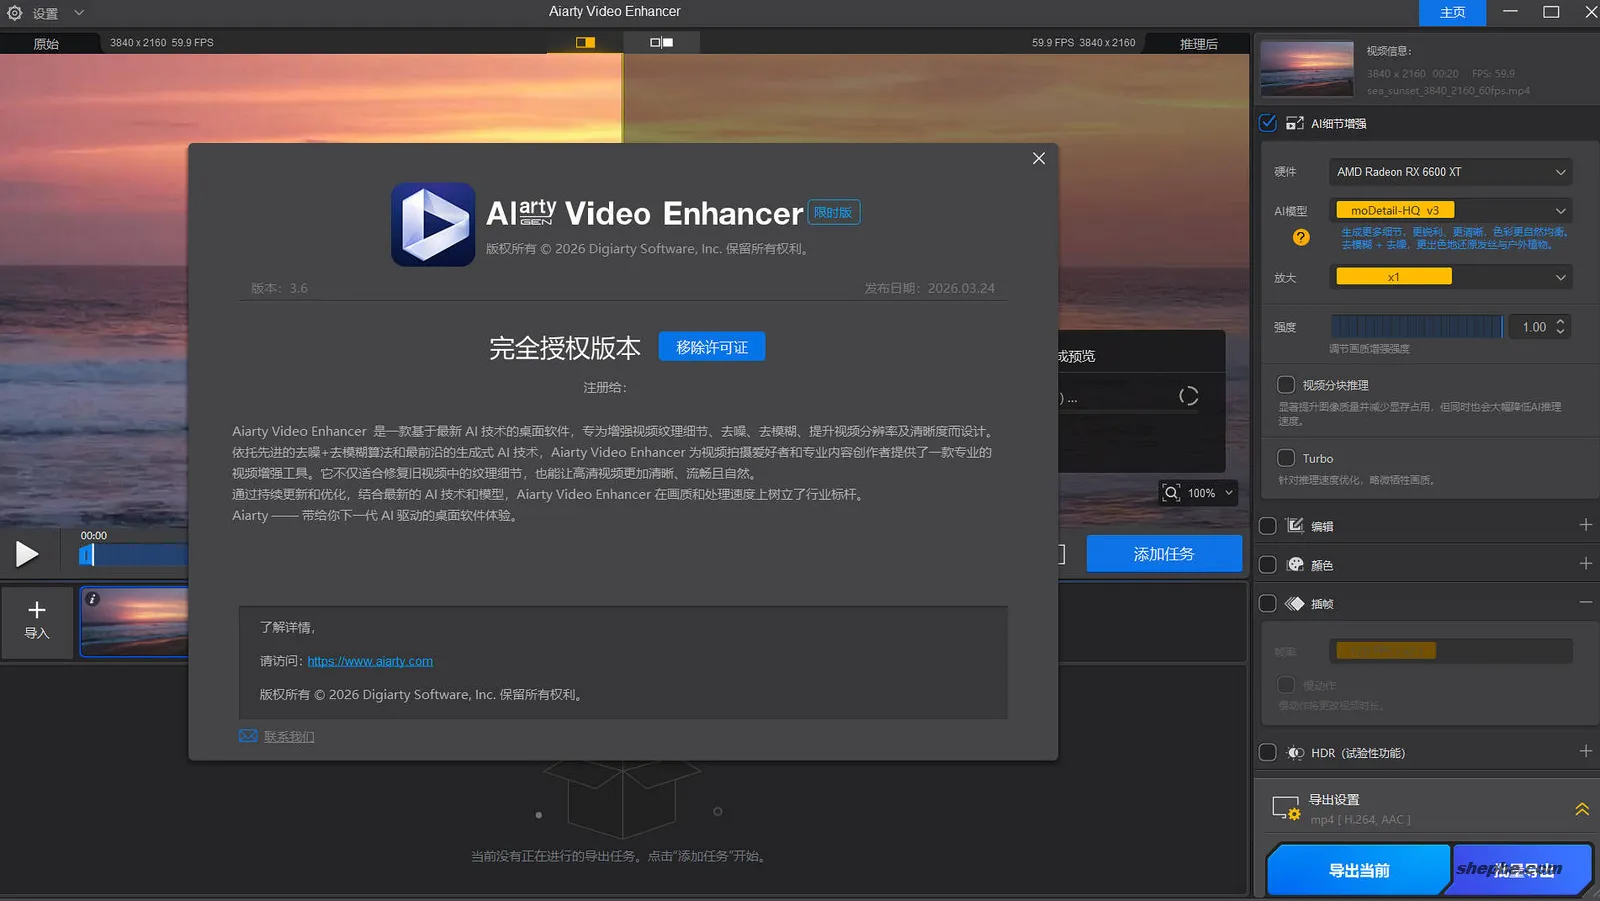Click the 编辑 (edit) tool icon
Viewport: 1600px width, 901px height.
(1294, 524)
